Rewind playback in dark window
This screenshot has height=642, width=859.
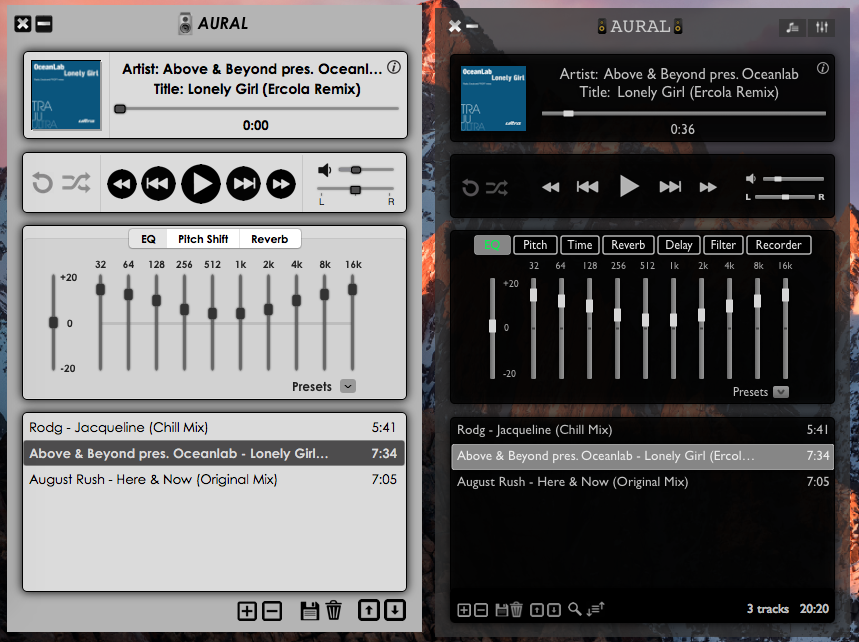551,187
